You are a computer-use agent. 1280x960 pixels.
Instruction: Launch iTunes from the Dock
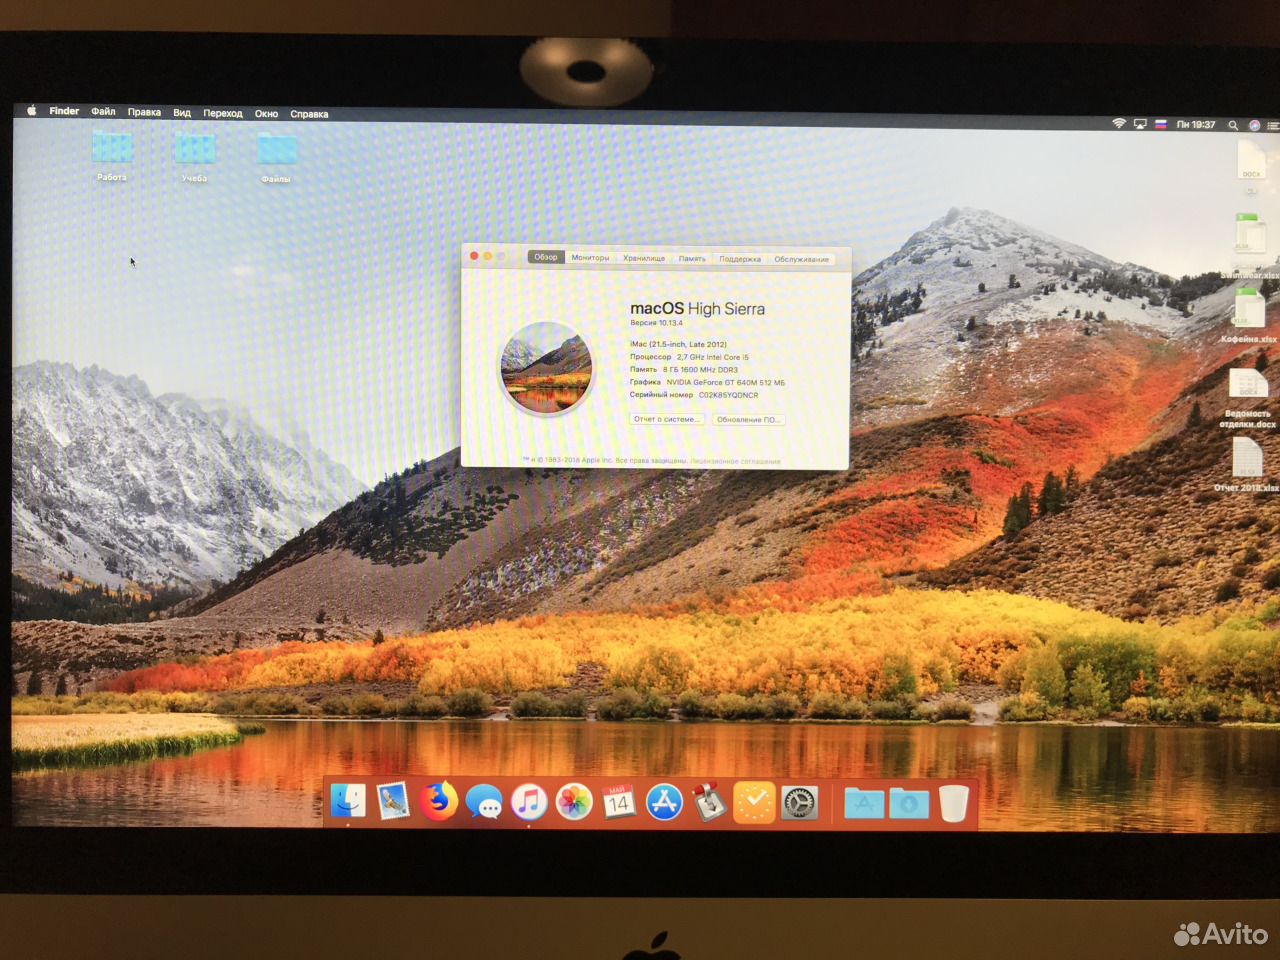[x=529, y=802]
